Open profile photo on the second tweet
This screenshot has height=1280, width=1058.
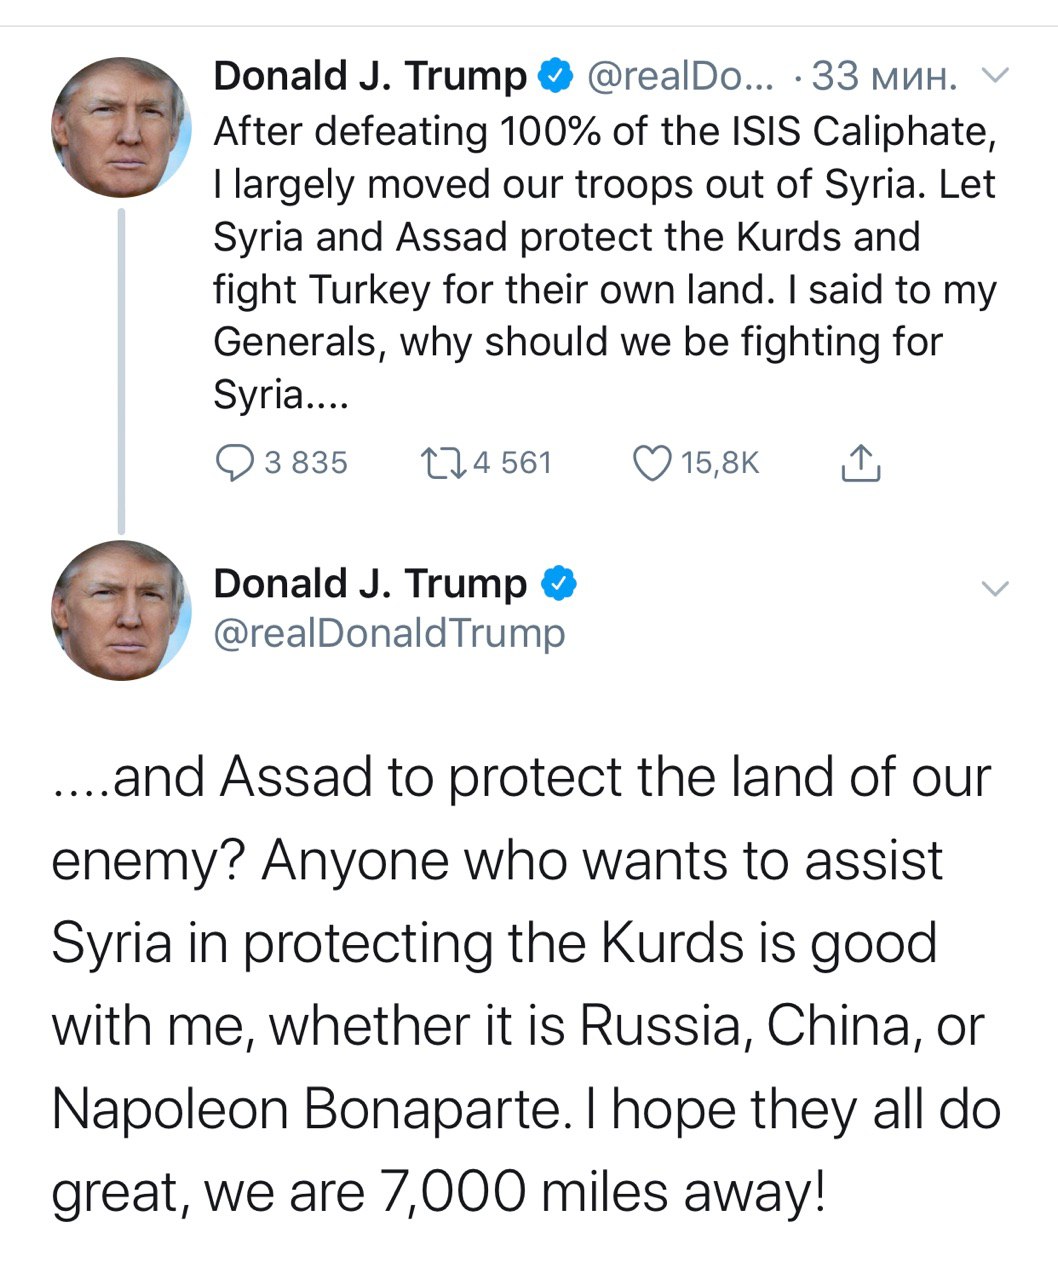coord(120,611)
